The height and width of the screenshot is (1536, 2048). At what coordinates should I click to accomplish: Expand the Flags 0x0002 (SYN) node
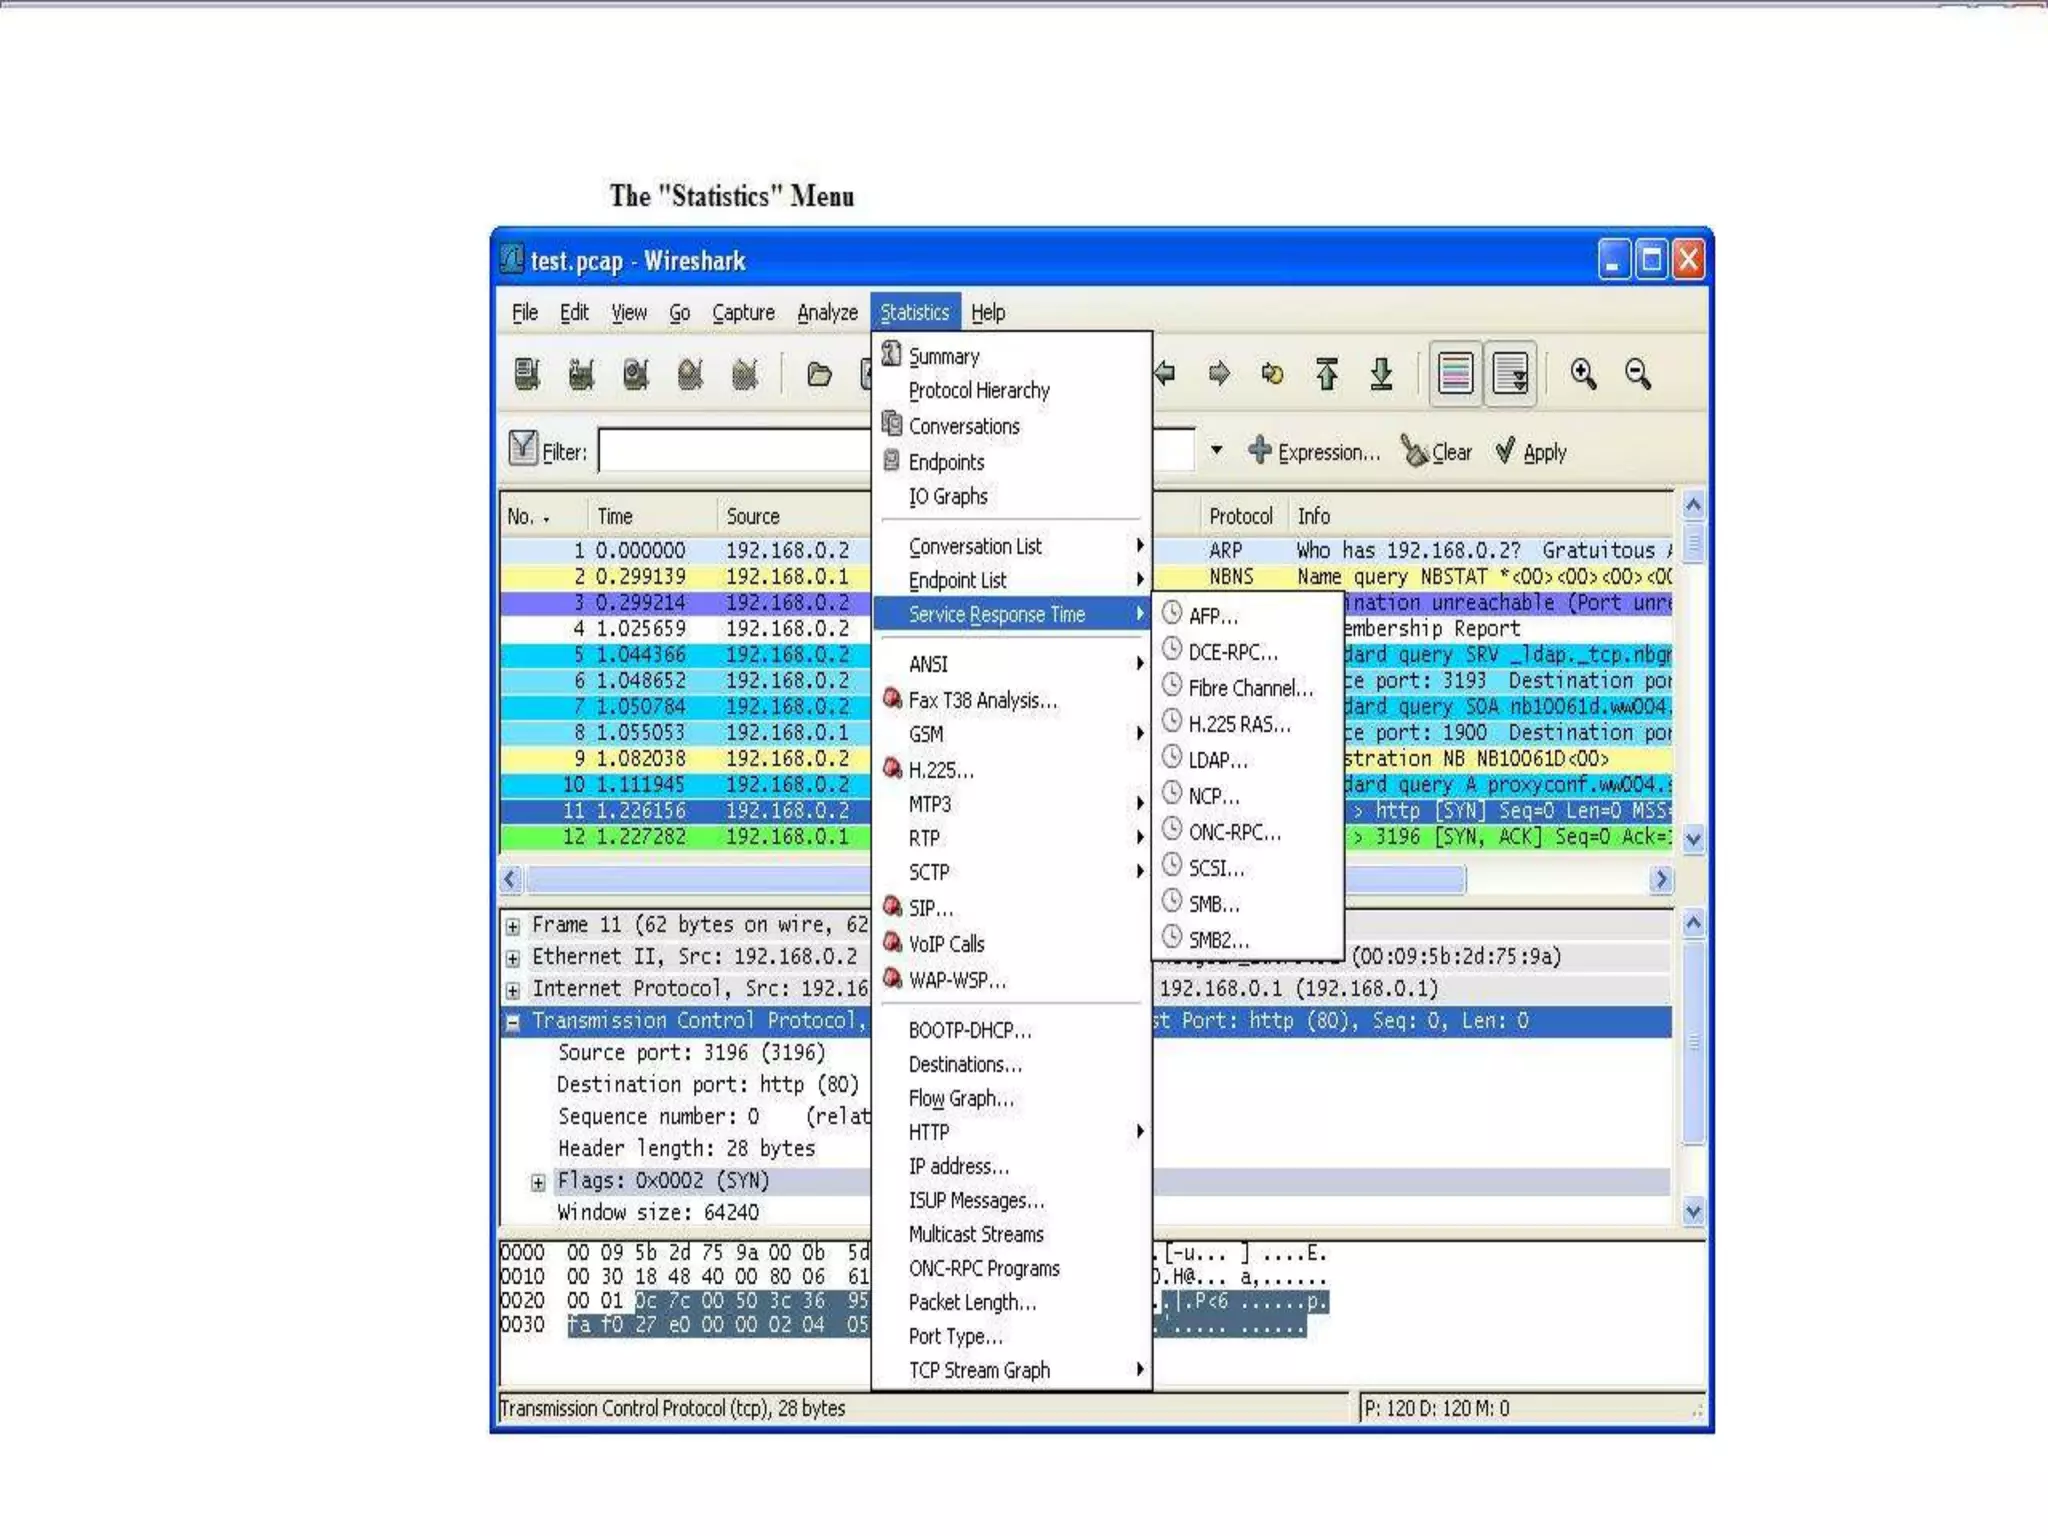(538, 1182)
